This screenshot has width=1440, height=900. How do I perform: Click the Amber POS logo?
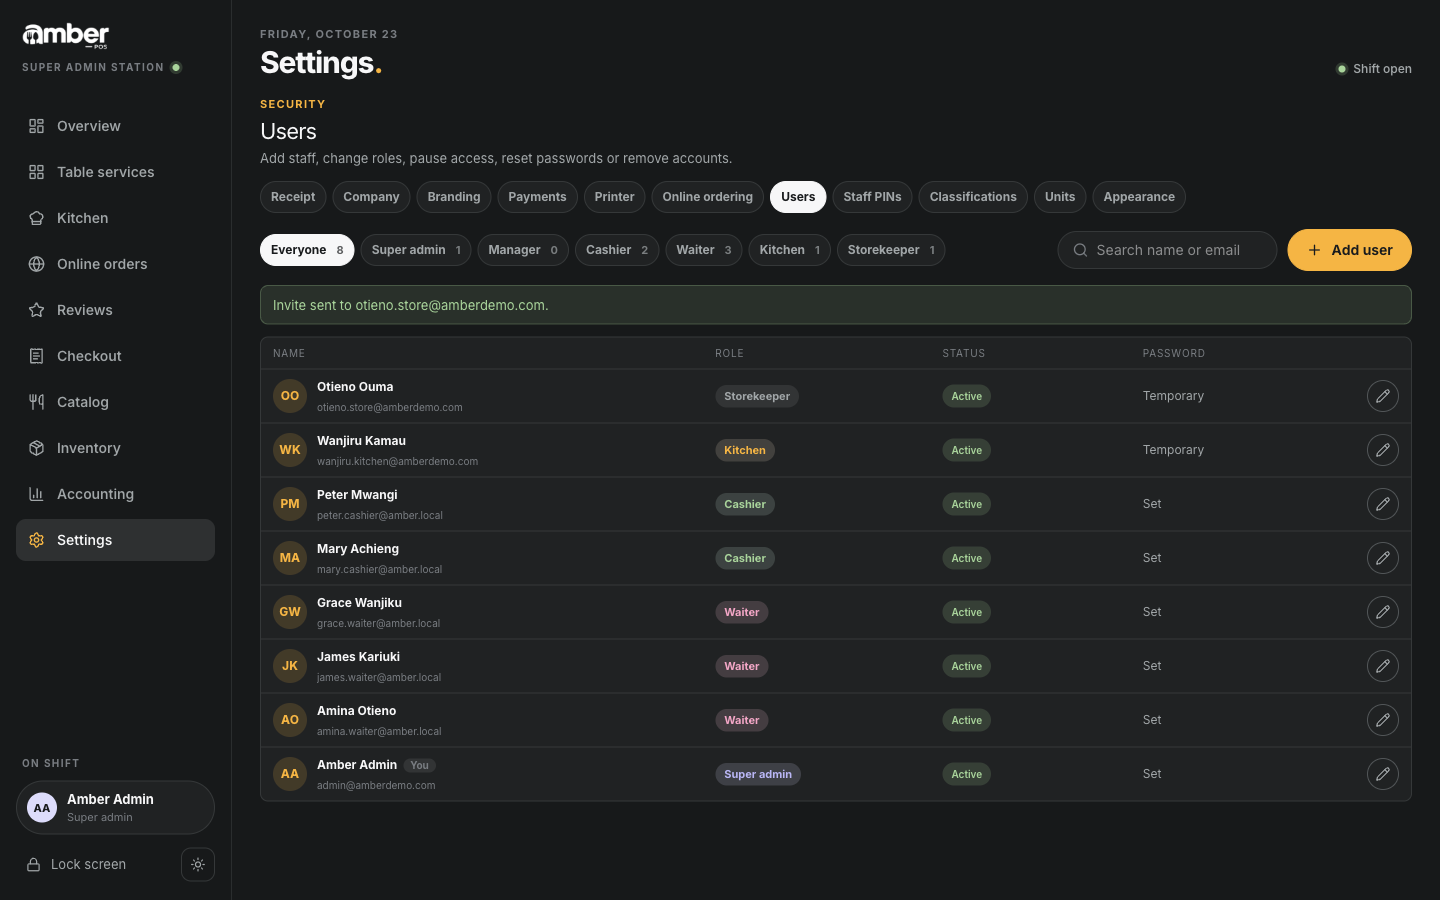[x=66, y=36]
